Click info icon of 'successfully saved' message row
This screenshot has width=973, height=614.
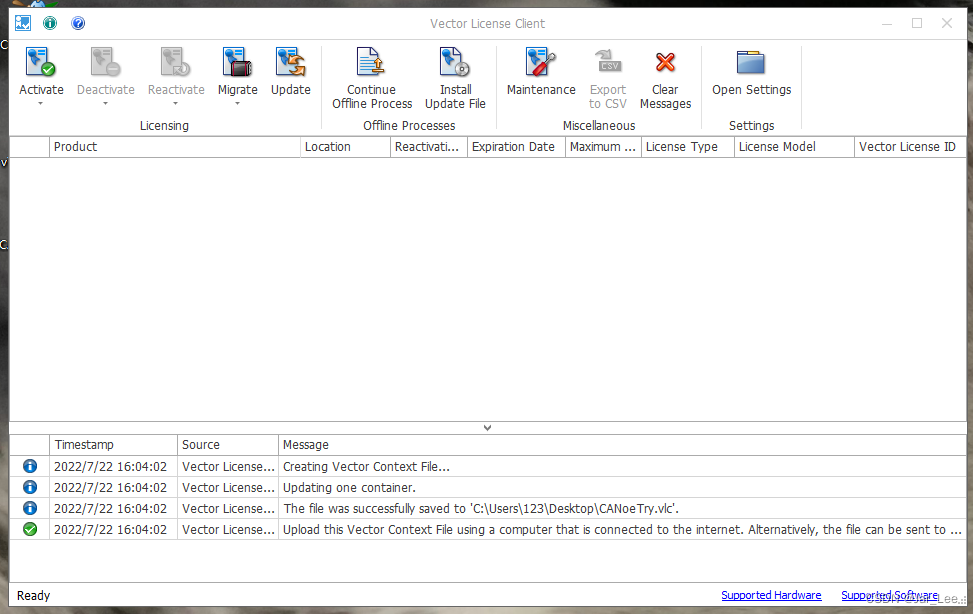(x=30, y=508)
